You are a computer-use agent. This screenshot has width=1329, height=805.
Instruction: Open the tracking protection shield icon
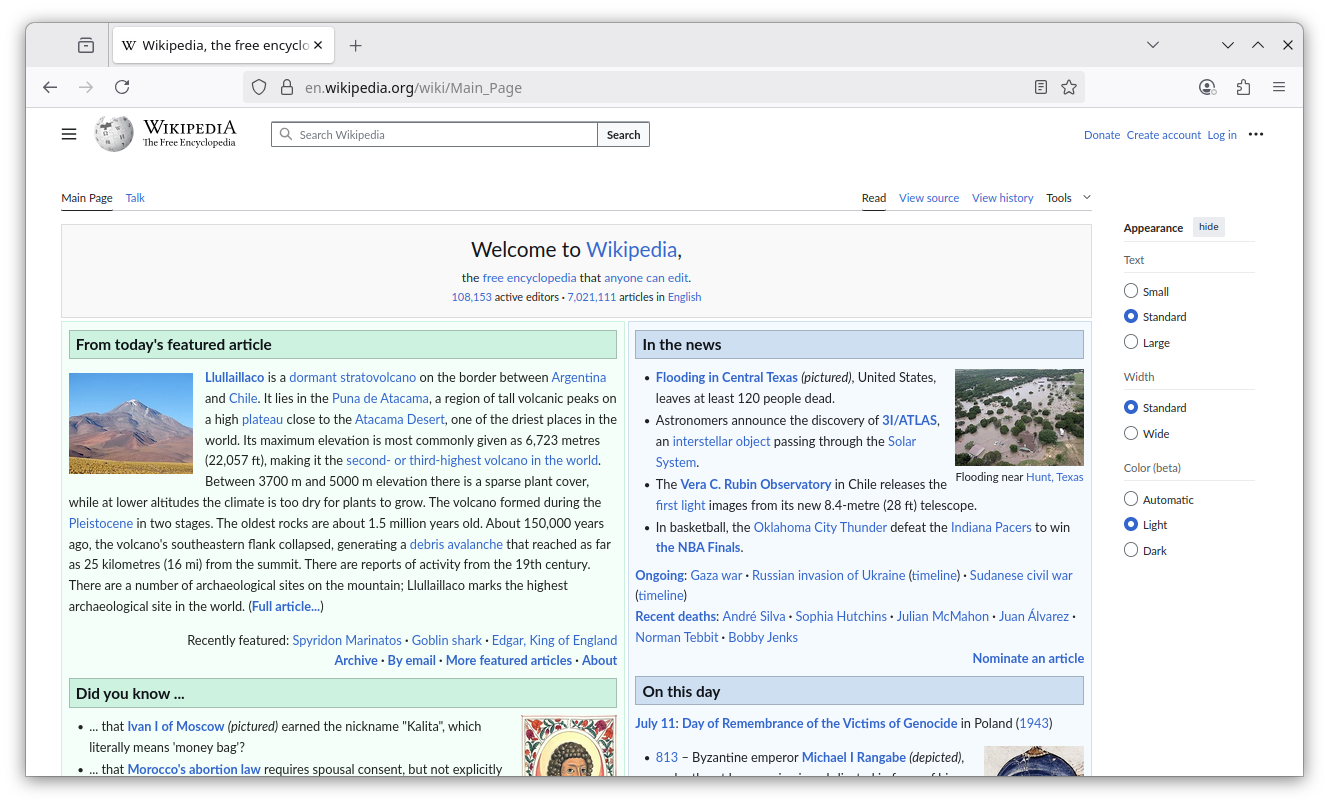[x=259, y=87]
